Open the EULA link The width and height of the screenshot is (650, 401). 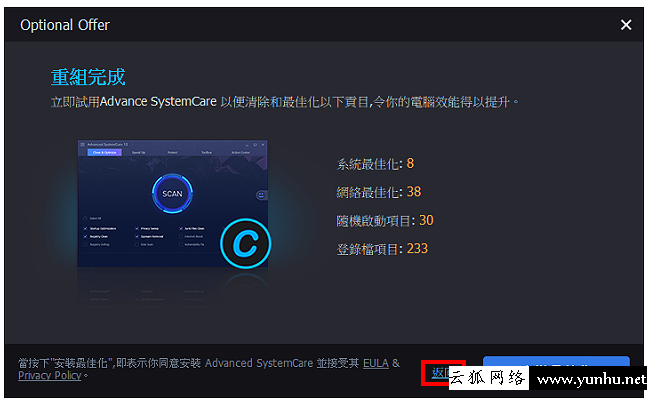376,363
